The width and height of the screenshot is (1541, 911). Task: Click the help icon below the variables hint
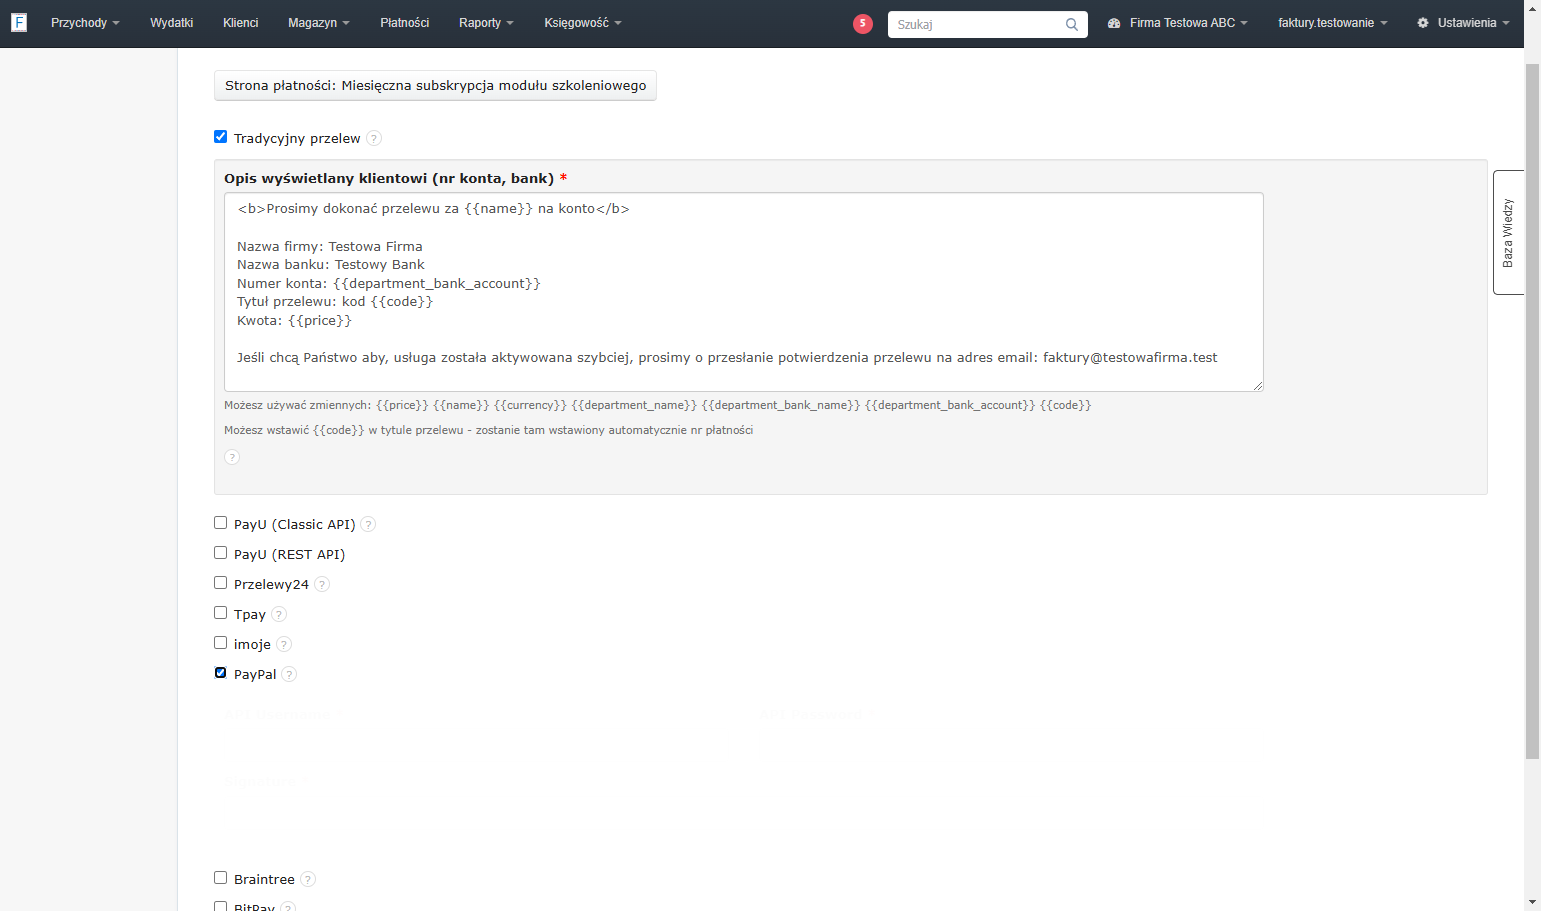tap(232, 457)
